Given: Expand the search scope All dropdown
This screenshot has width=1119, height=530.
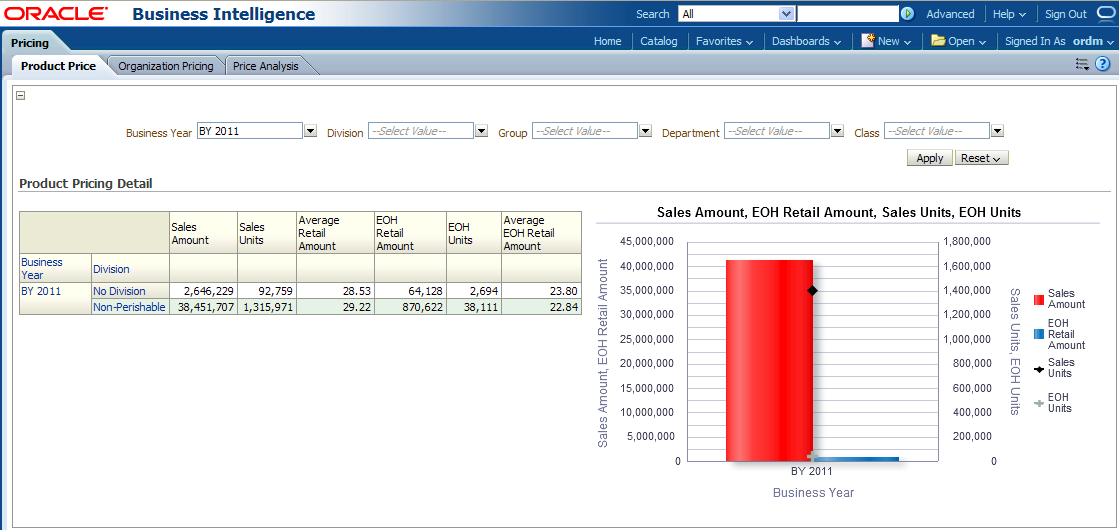Looking at the screenshot, I should click(x=786, y=14).
